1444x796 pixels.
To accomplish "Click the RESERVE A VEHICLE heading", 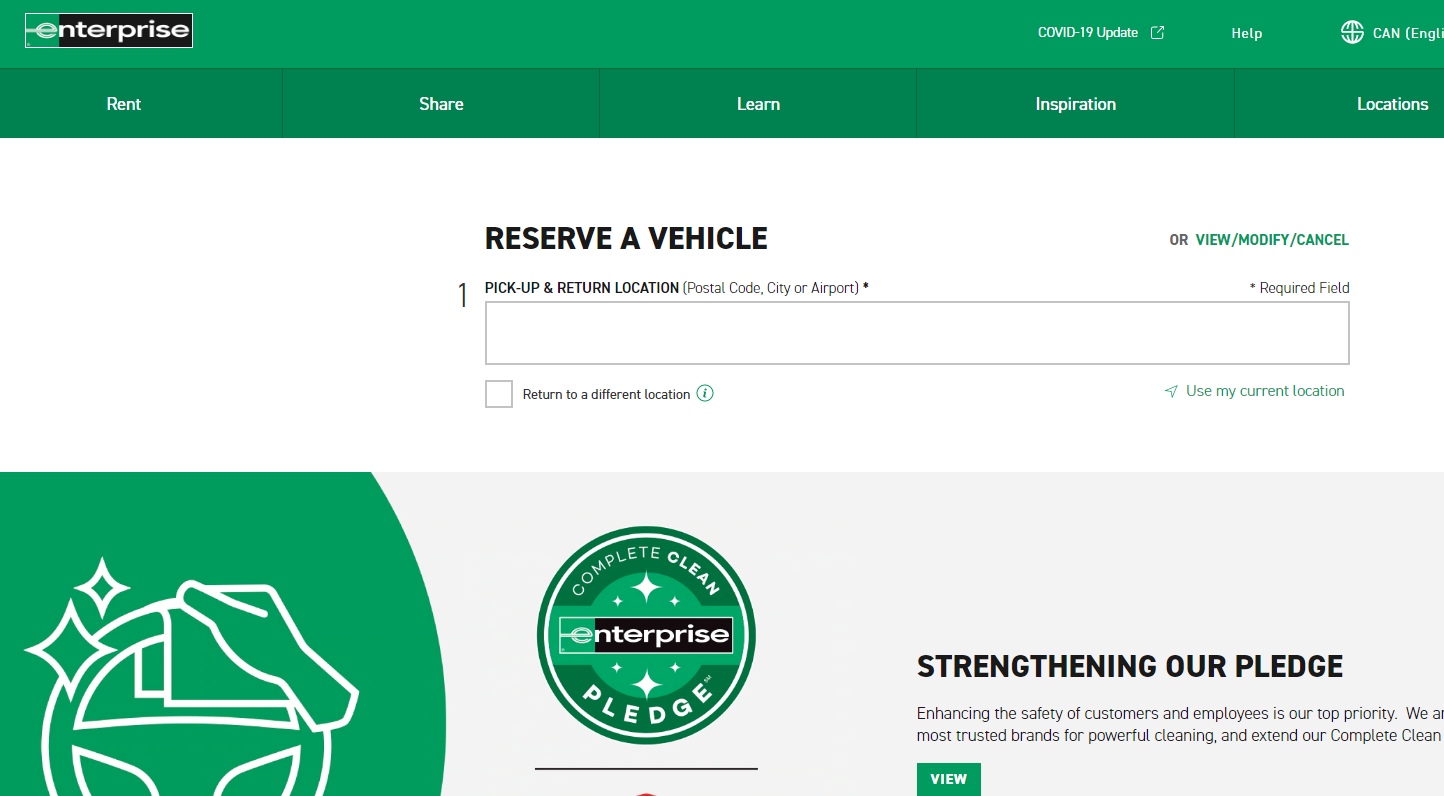I will 626,238.
